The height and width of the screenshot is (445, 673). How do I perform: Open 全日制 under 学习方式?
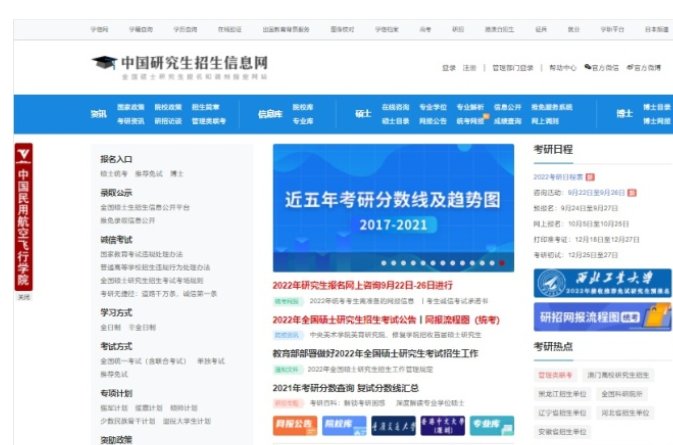click(x=111, y=327)
